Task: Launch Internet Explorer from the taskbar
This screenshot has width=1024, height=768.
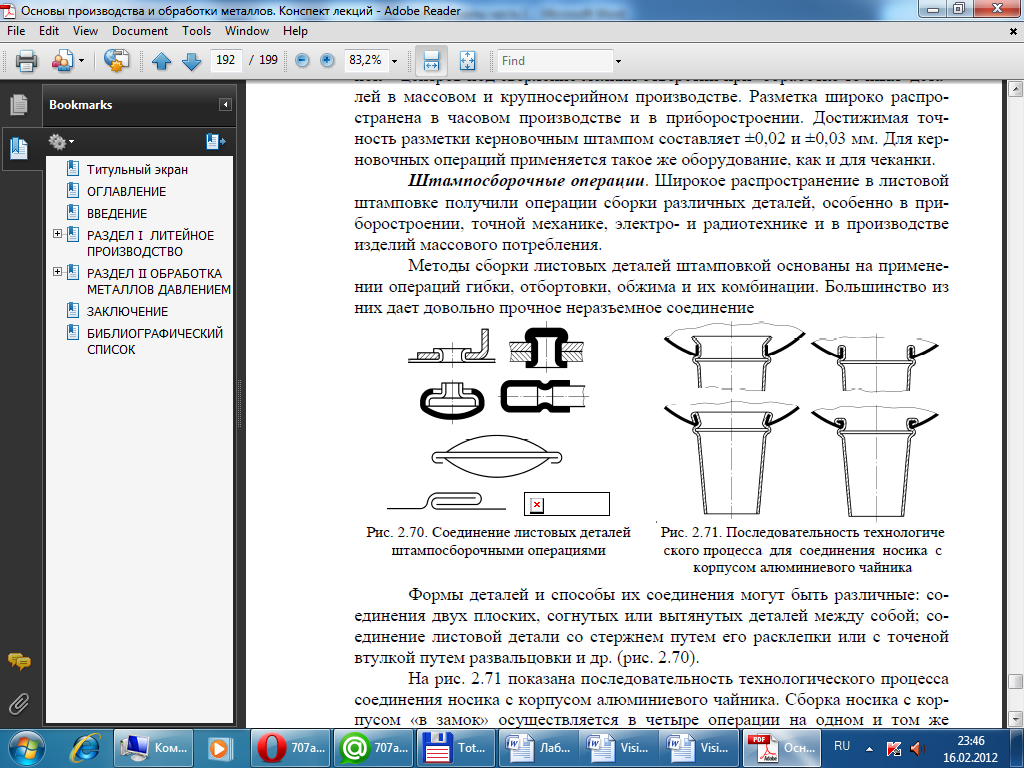Action: click(x=85, y=748)
